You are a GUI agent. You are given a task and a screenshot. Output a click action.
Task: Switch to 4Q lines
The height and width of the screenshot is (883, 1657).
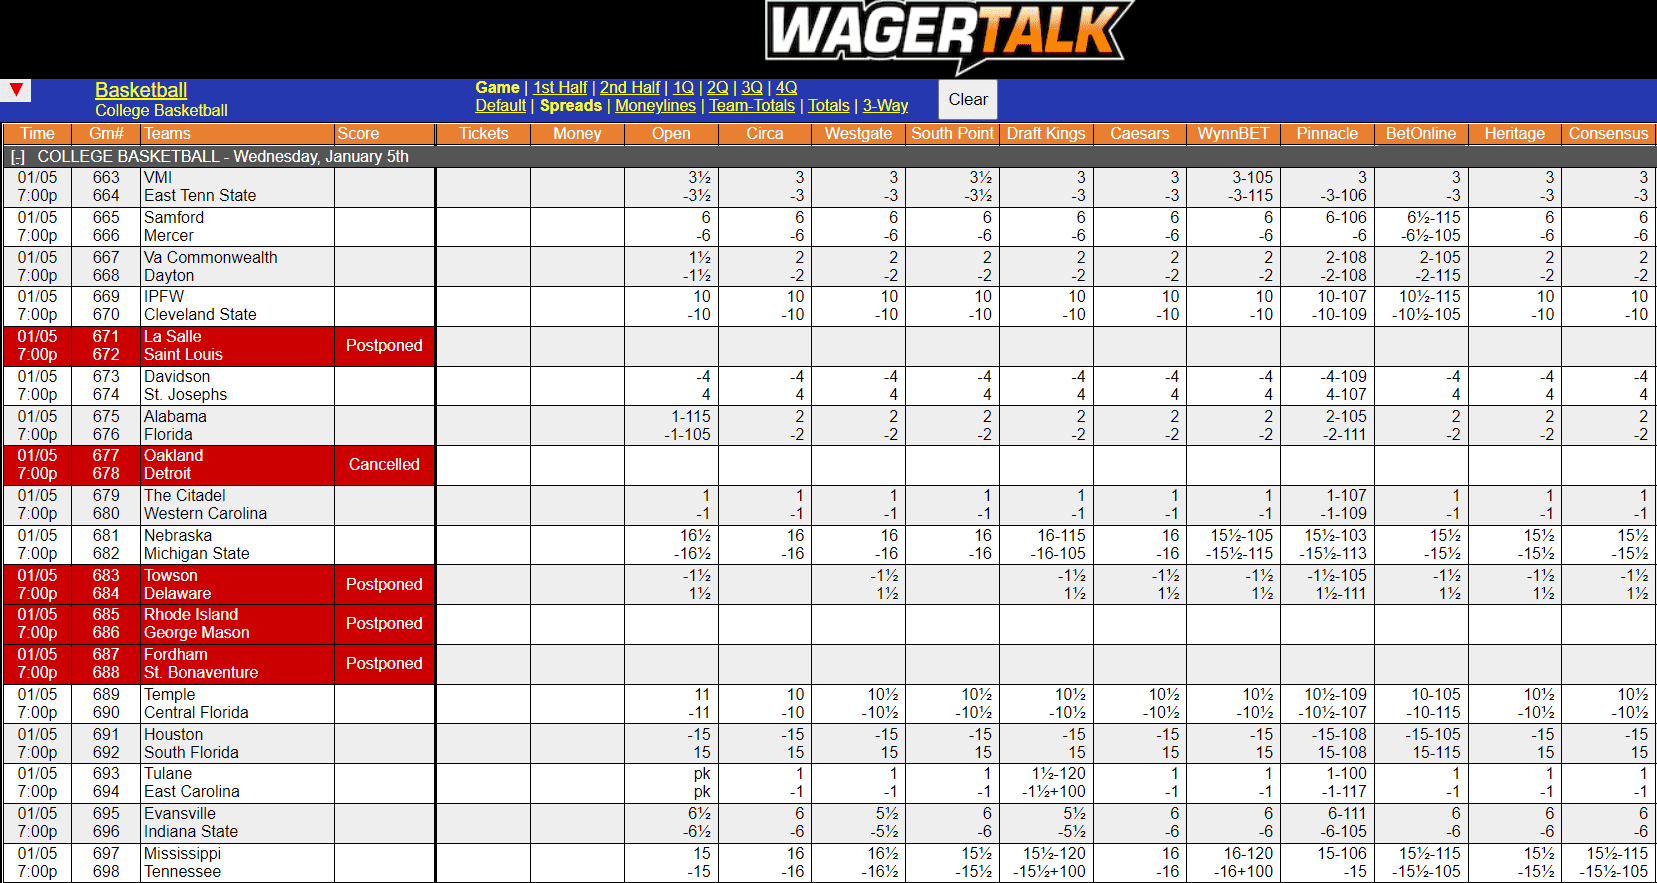click(786, 88)
